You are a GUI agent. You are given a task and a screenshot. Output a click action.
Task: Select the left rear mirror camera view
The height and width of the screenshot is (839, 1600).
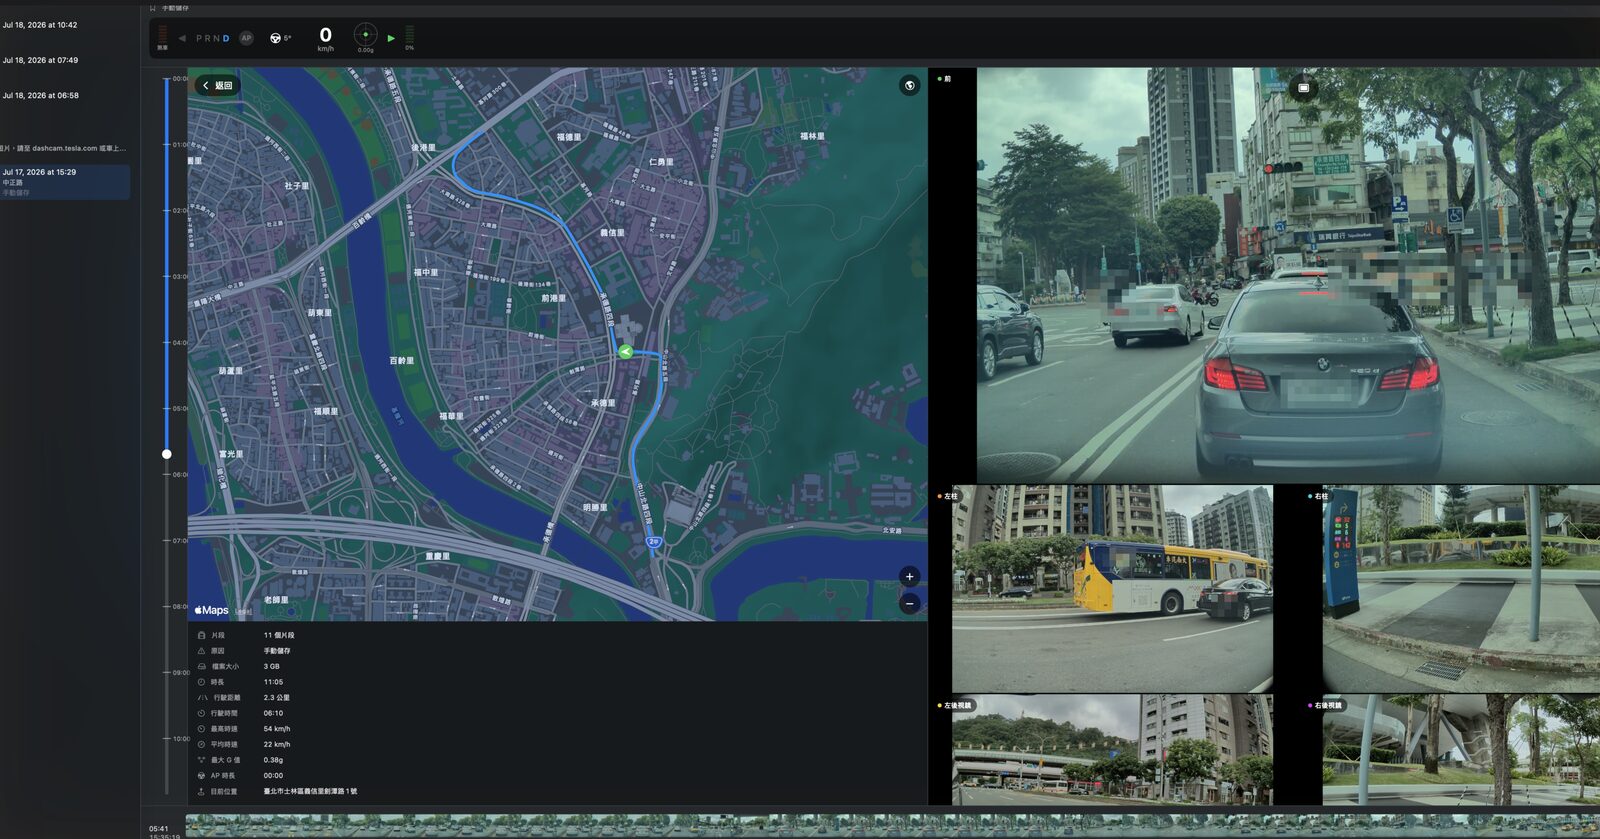click(1112, 750)
